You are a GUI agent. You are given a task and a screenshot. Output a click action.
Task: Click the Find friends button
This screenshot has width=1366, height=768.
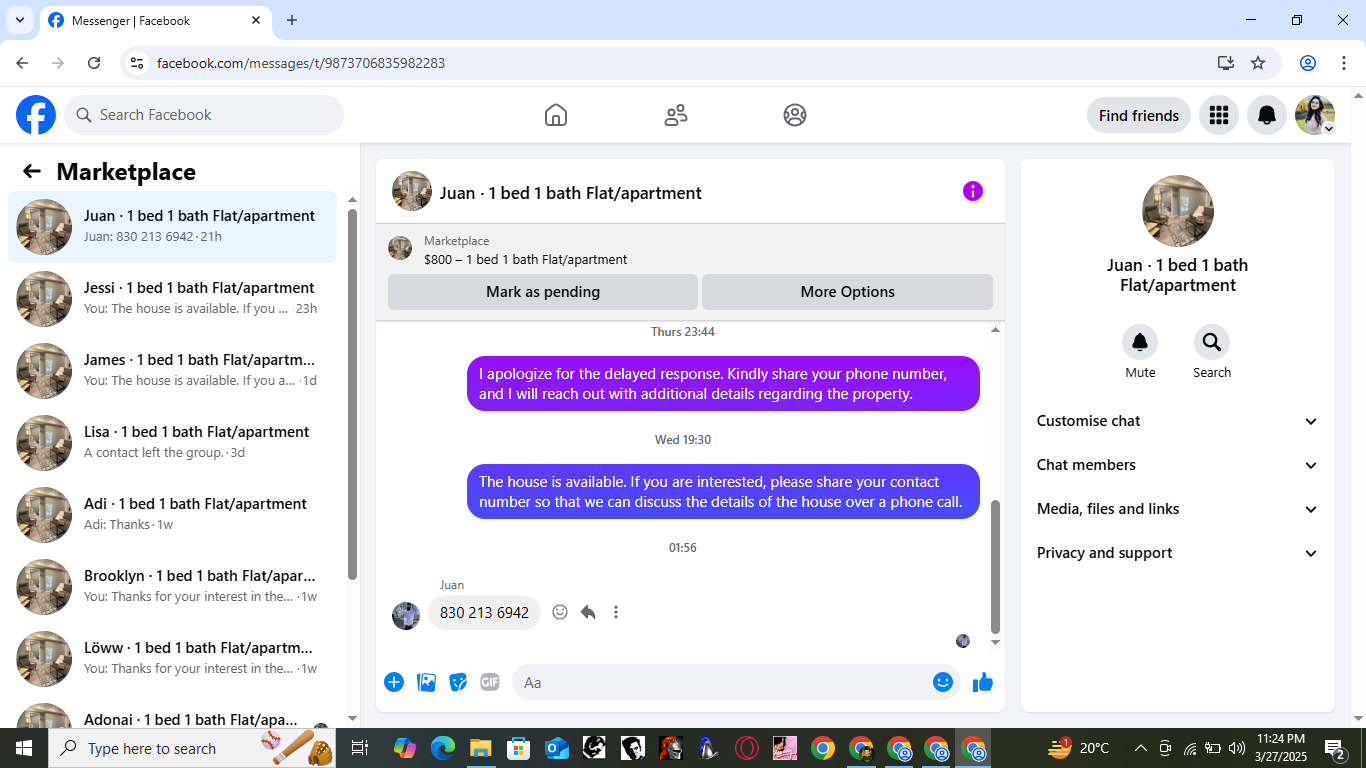tap(1139, 115)
